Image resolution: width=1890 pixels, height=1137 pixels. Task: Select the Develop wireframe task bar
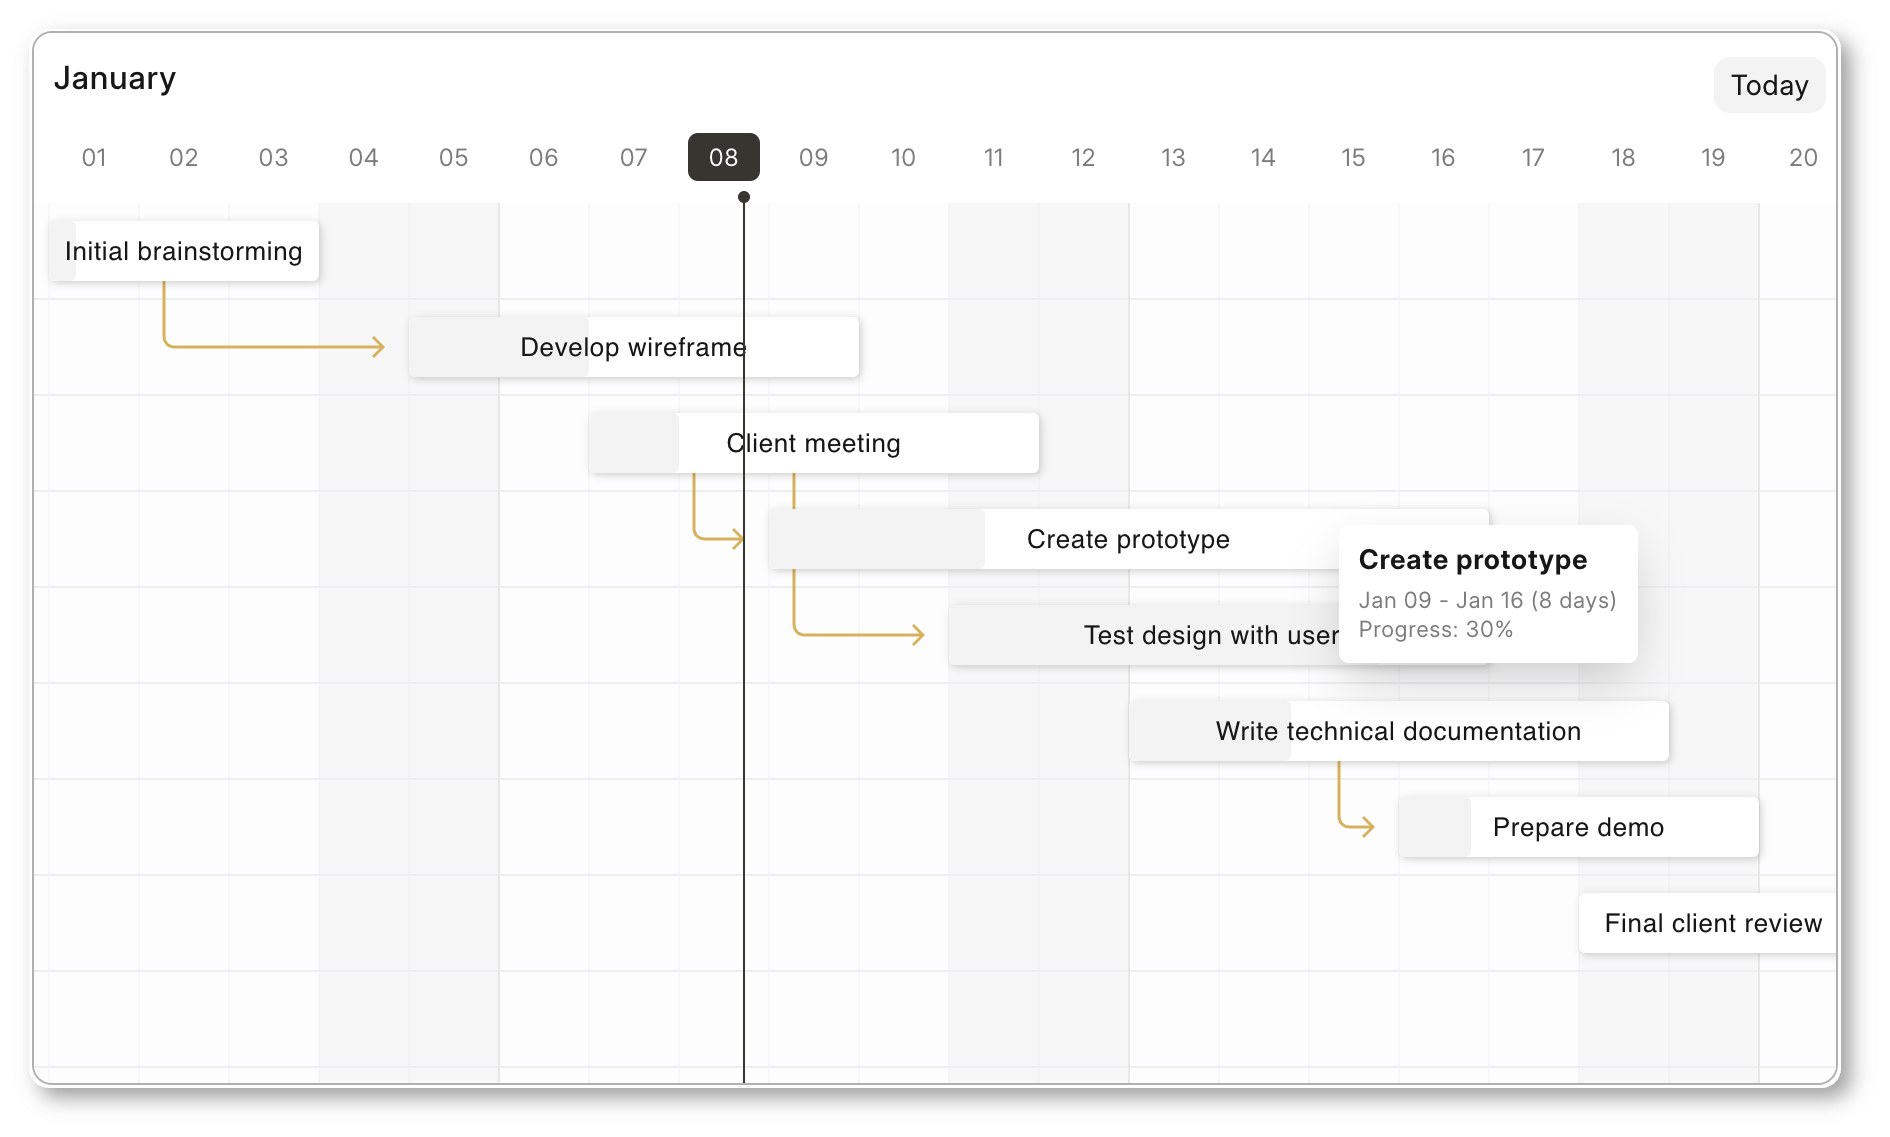[x=634, y=347]
